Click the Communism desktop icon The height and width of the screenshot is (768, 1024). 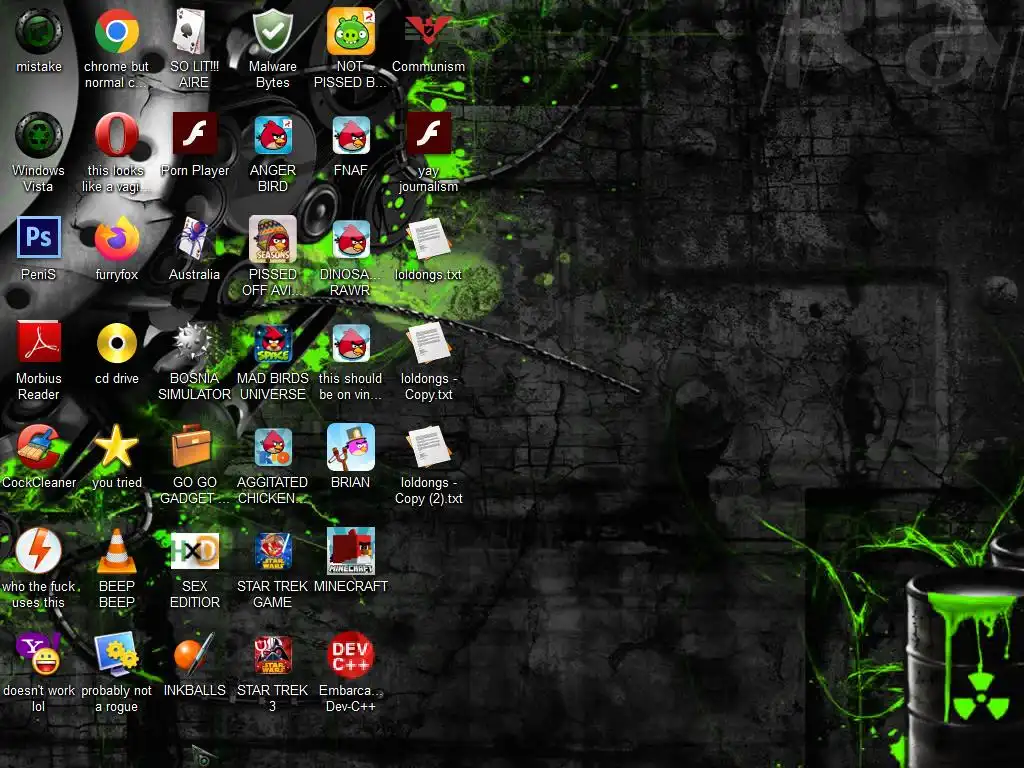pos(428,31)
